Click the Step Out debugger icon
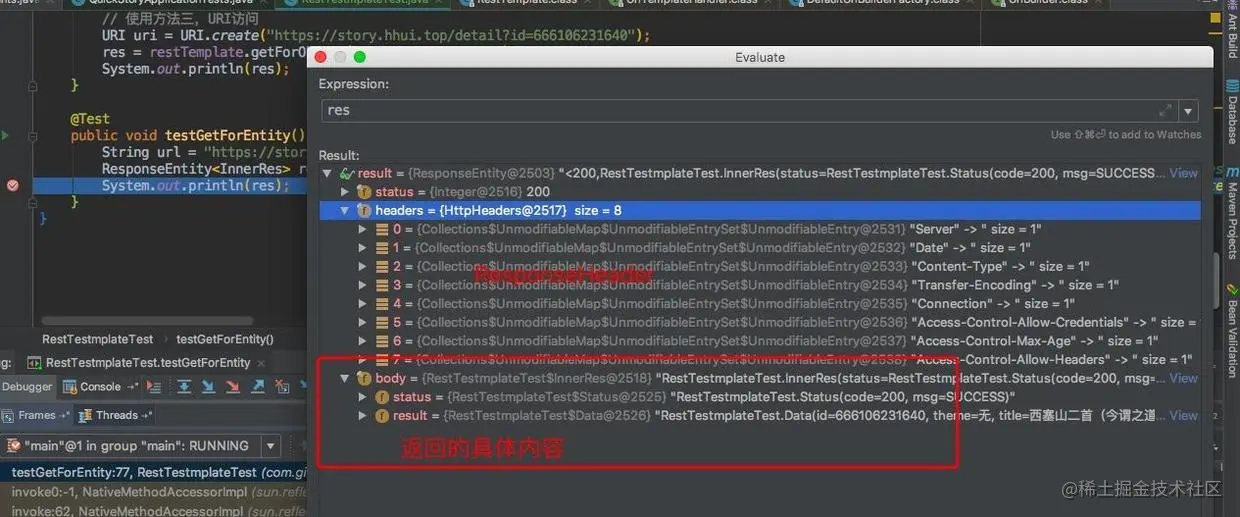 (257, 387)
